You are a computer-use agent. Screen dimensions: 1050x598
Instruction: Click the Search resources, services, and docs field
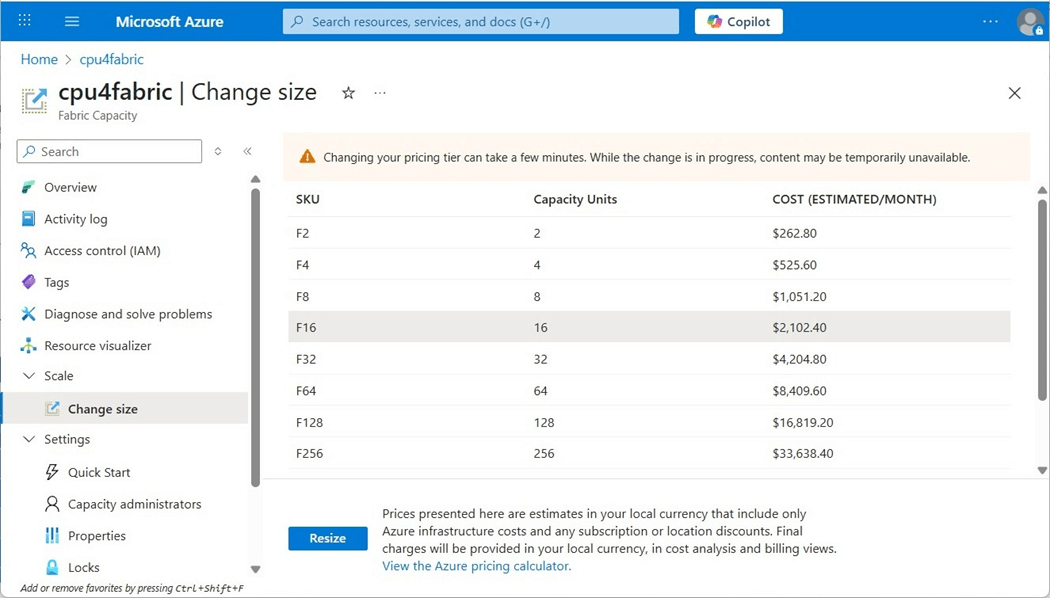coord(480,21)
